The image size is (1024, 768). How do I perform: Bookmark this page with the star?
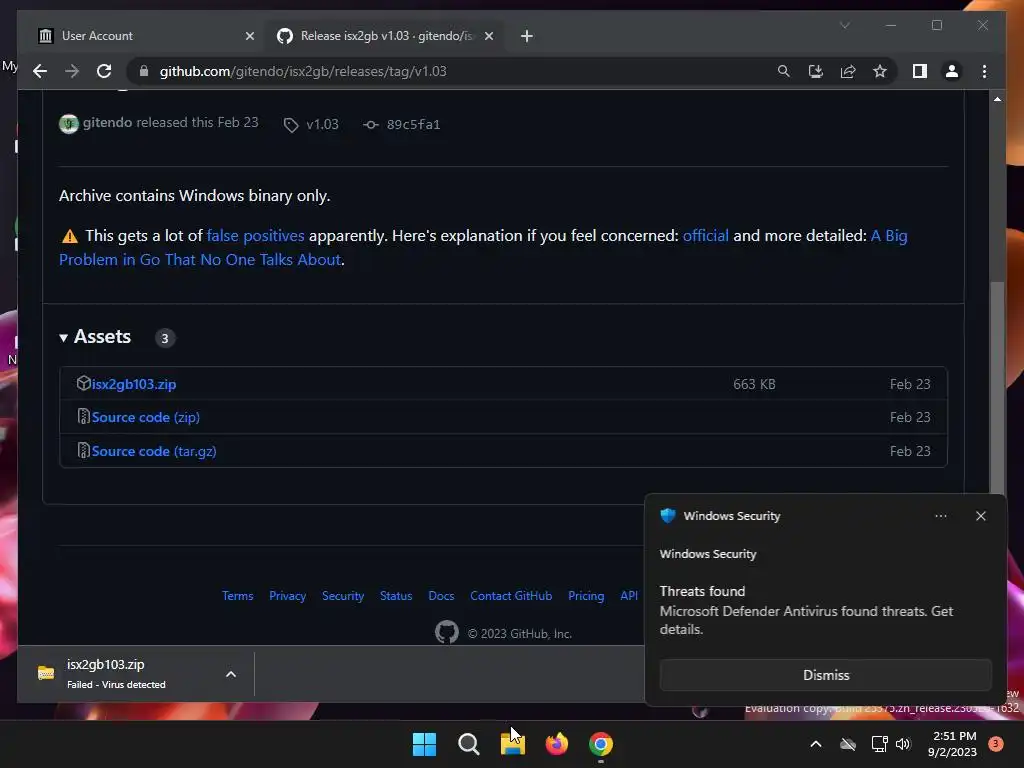[x=880, y=71]
